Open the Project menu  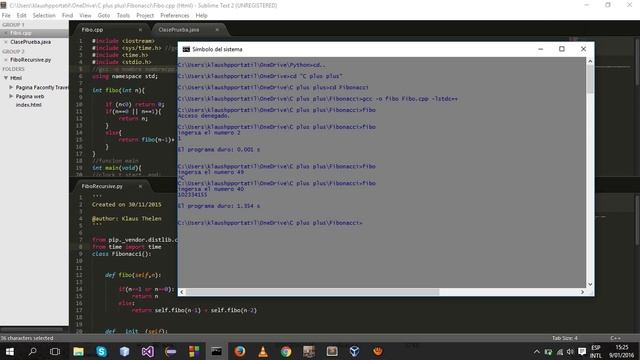pos(145,16)
